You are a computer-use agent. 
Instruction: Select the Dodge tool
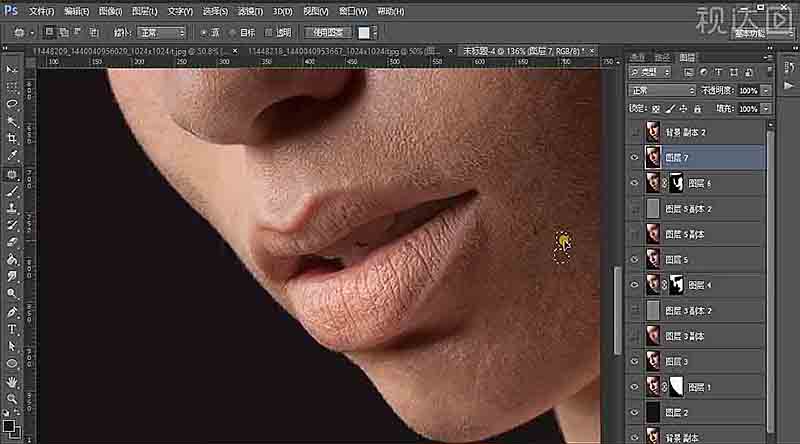tap(12, 293)
